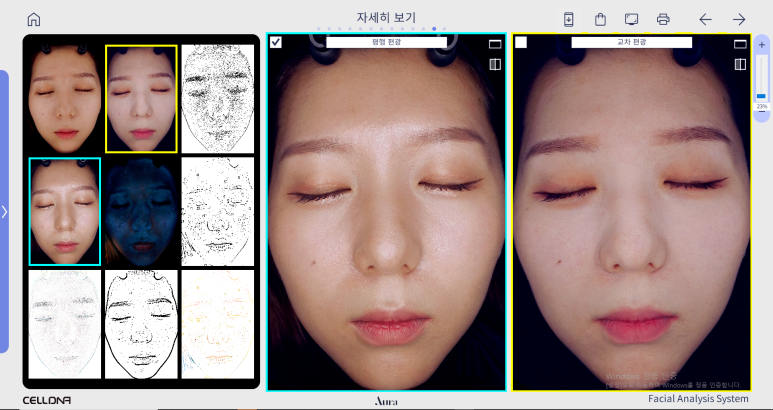The height and width of the screenshot is (410, 773).
Task: Go to the home screen
Action: point(34,20)
